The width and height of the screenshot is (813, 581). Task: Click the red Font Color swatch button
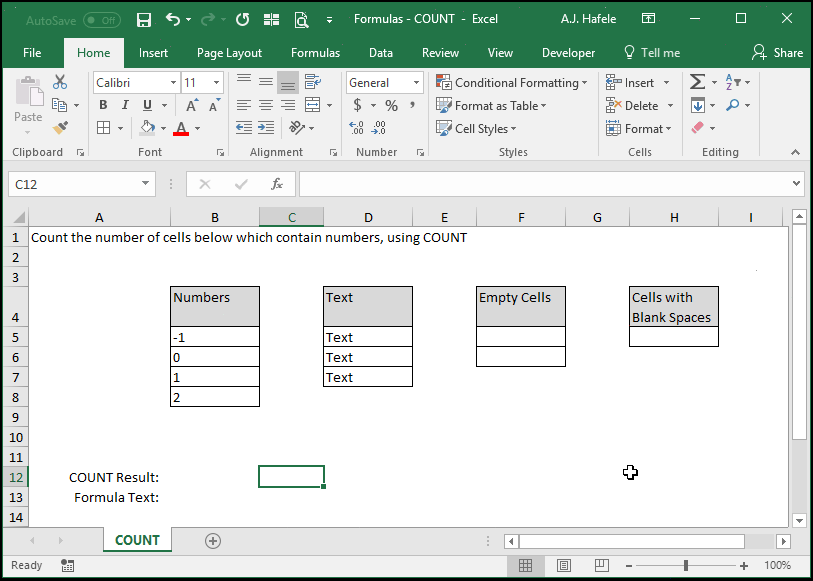pos(181,128)
